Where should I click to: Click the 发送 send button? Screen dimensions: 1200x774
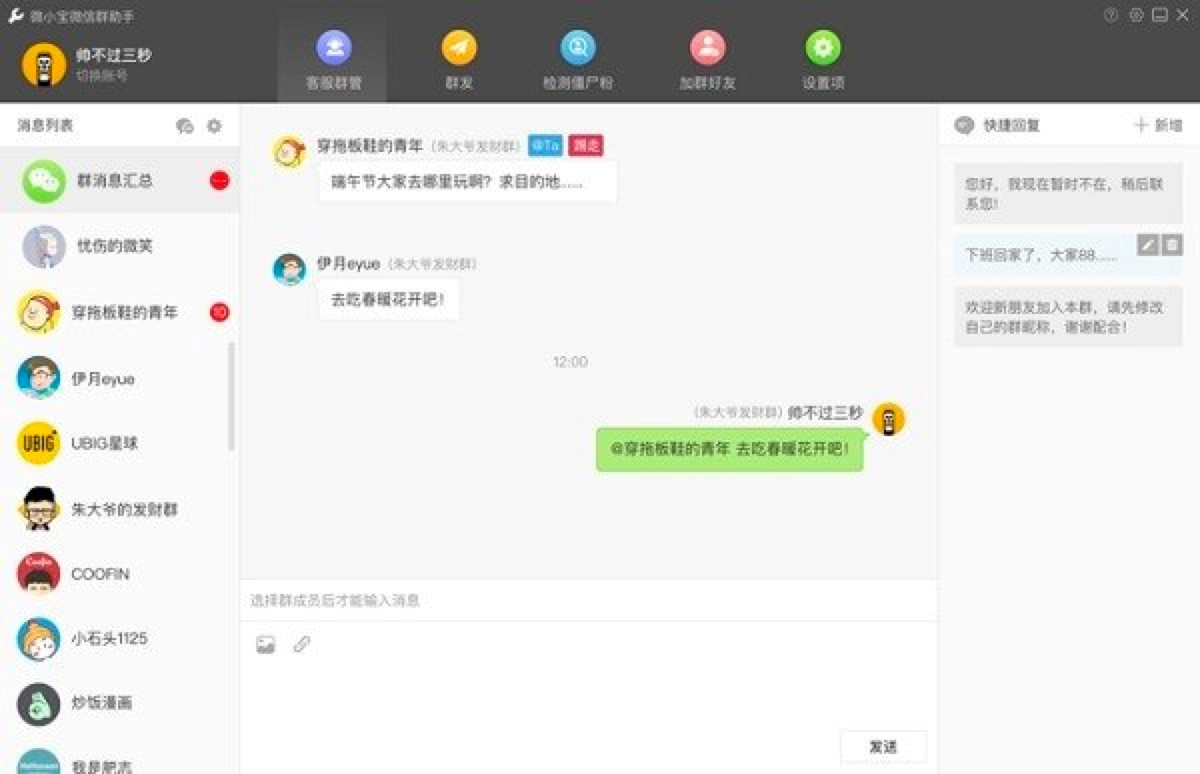(884, 746)
